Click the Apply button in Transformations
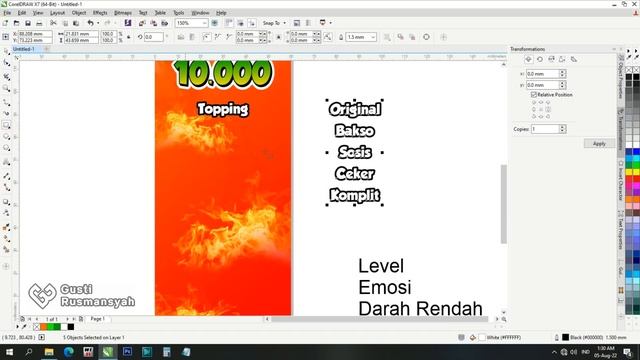Viewport: 640px width, 360px height. pyautogui.click(x=599, y=144)
